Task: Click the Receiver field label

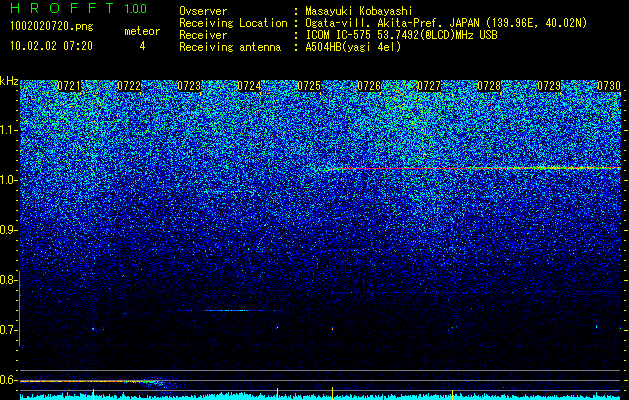Action: coord(203,35)
